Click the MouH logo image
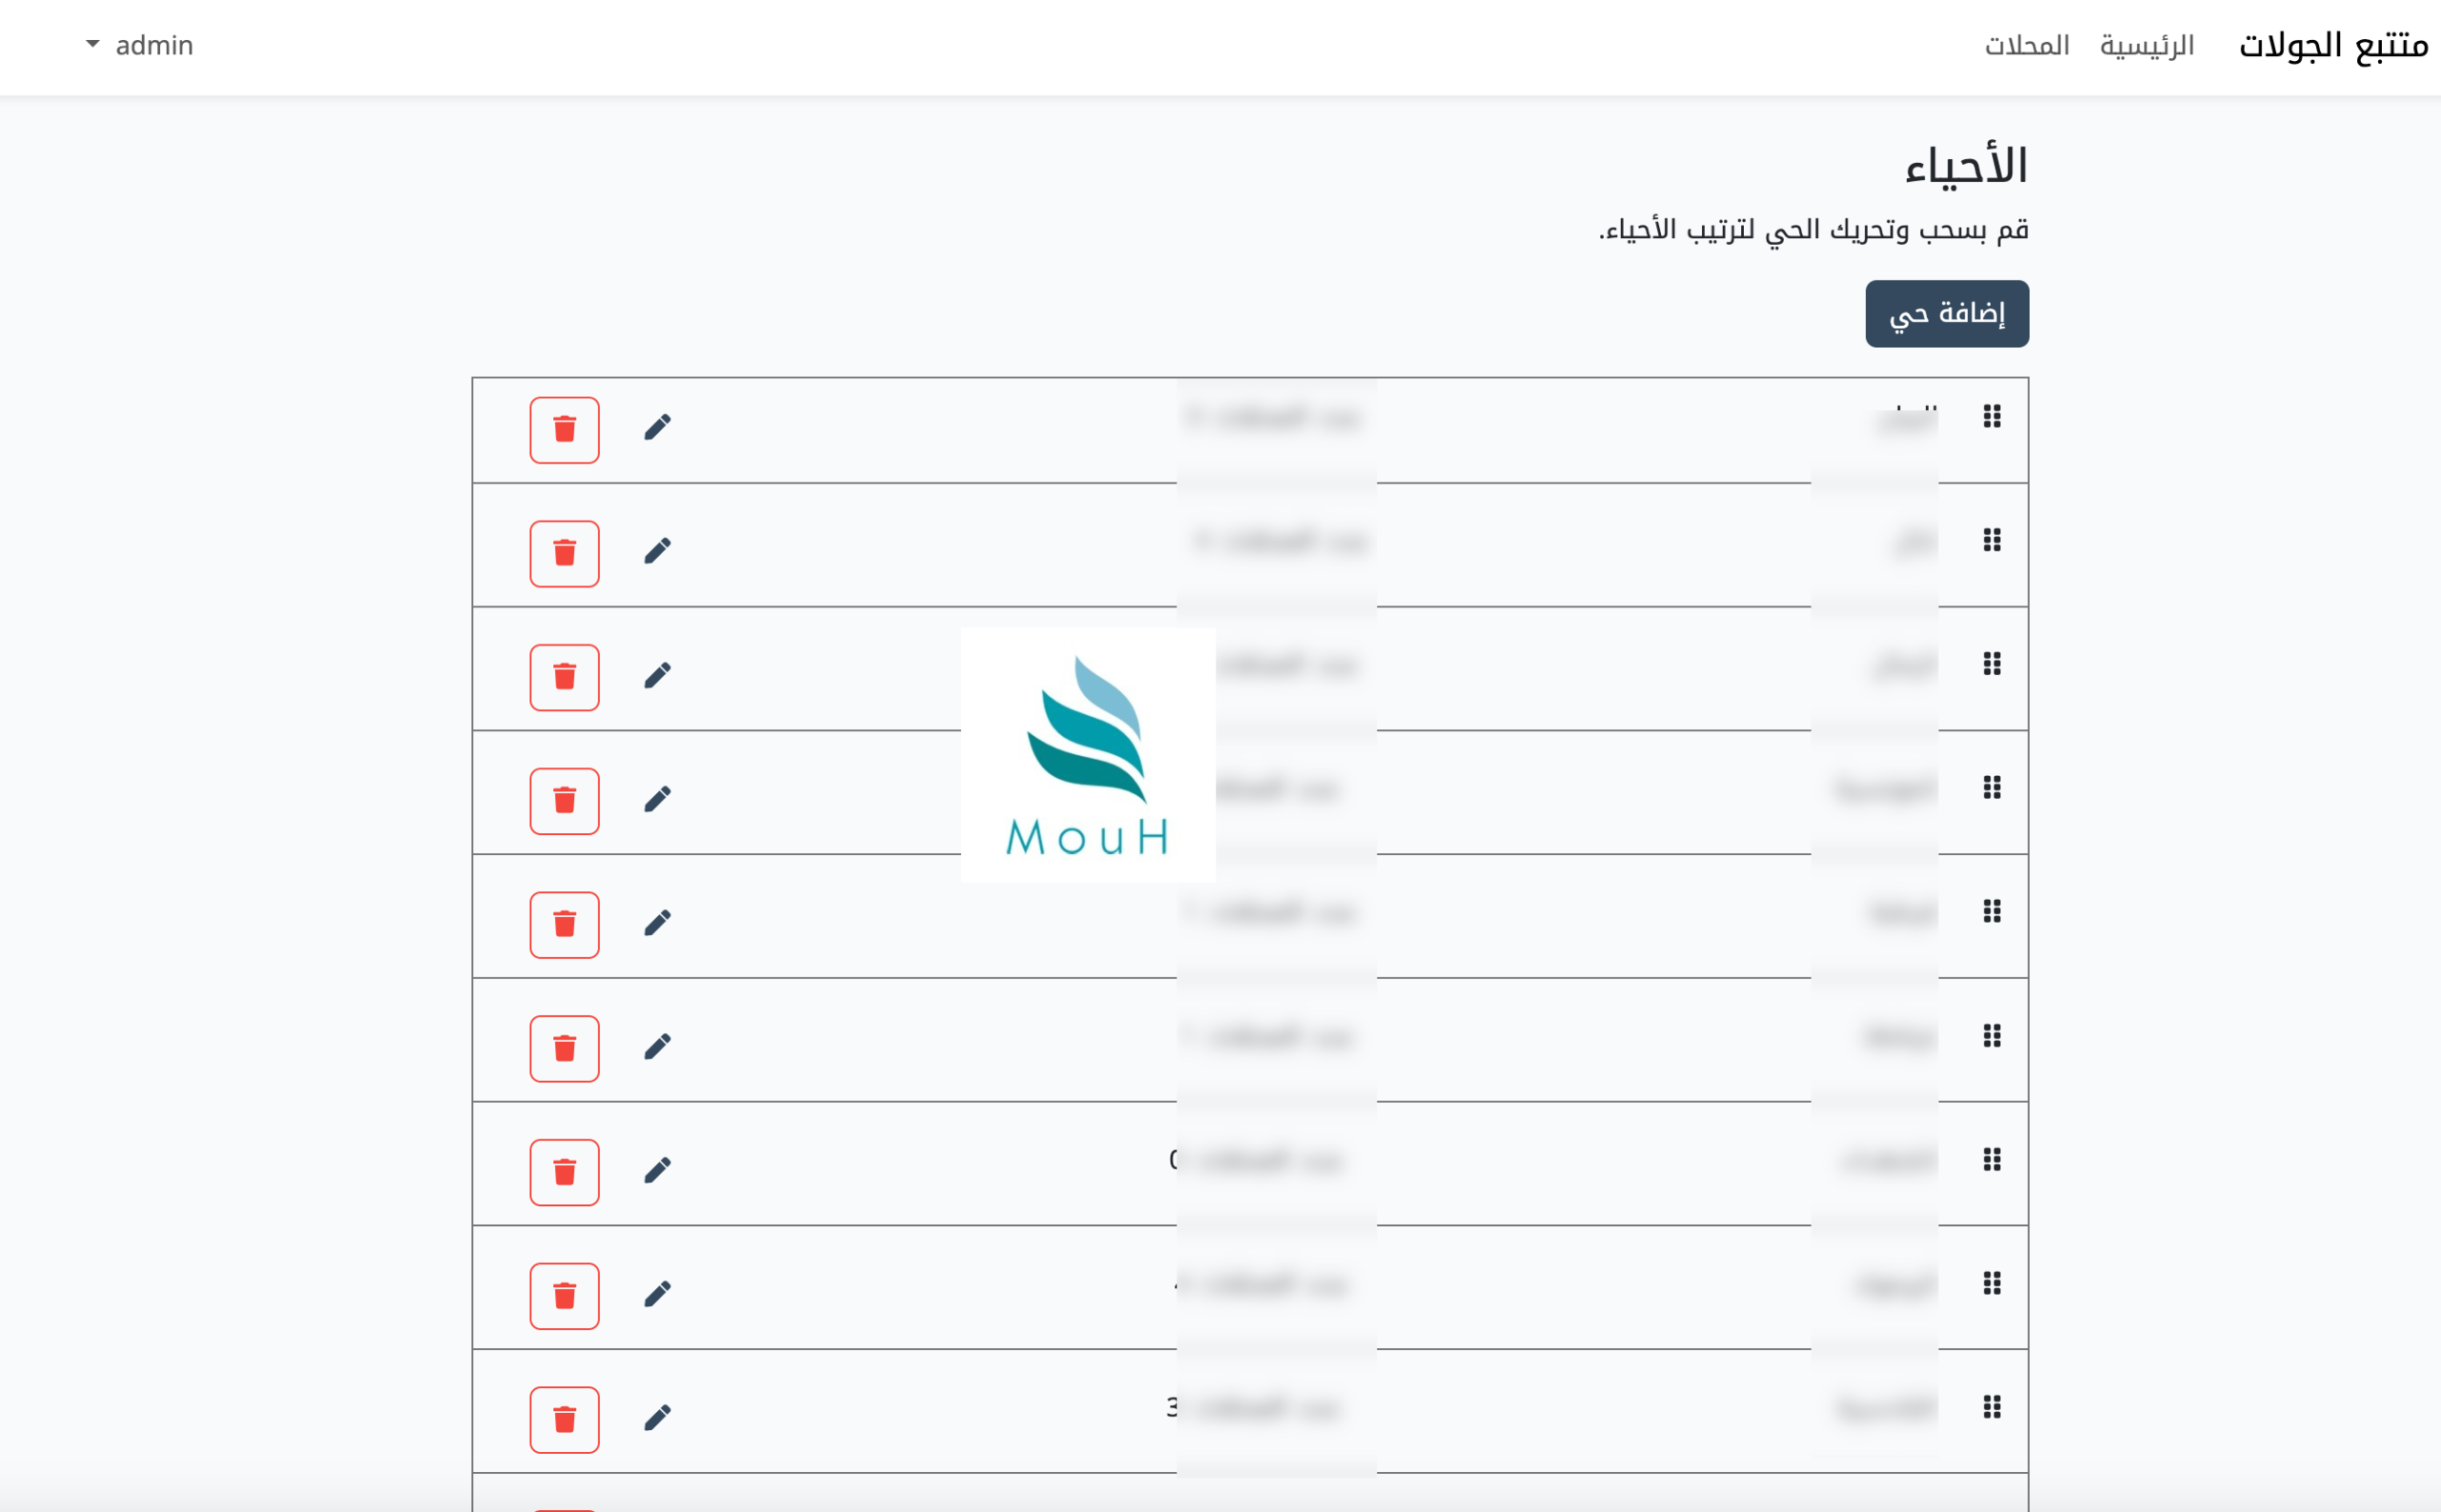The width and height of the screenshot is (2441, 1512). [x=1088, y=755]
